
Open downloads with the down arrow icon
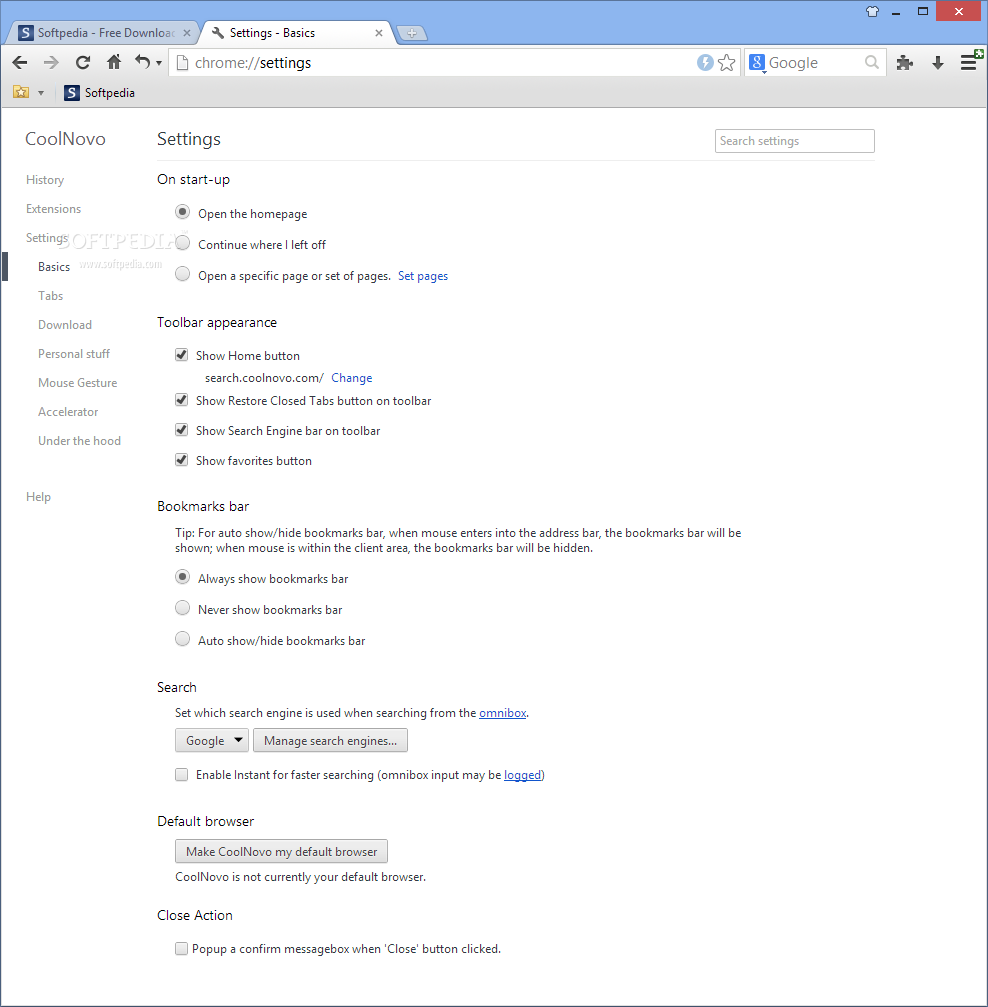(937, 62)
